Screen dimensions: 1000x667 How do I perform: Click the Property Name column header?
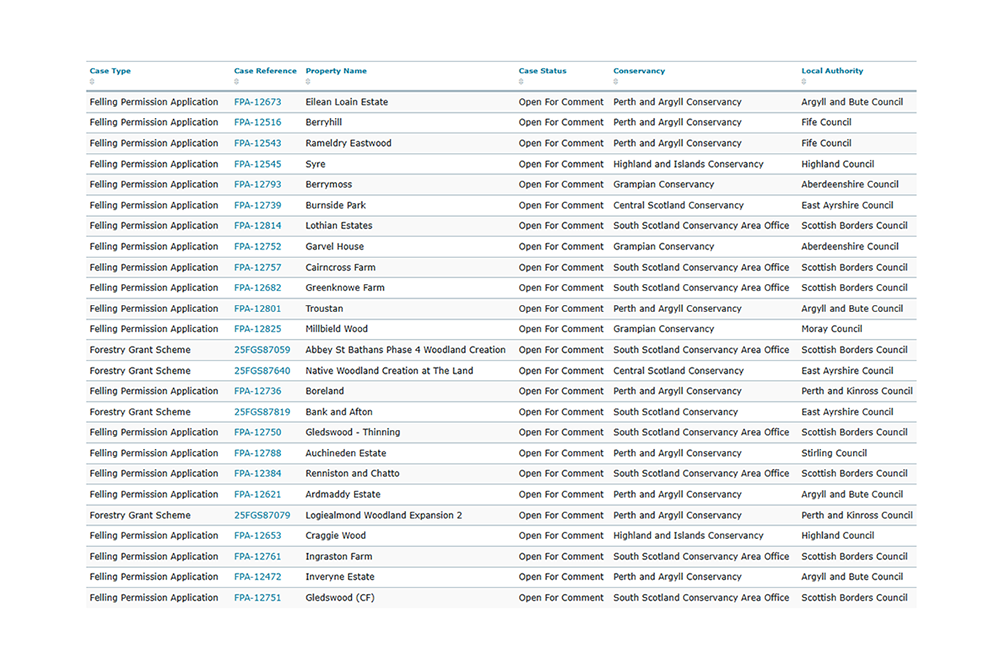coord(334,70)
